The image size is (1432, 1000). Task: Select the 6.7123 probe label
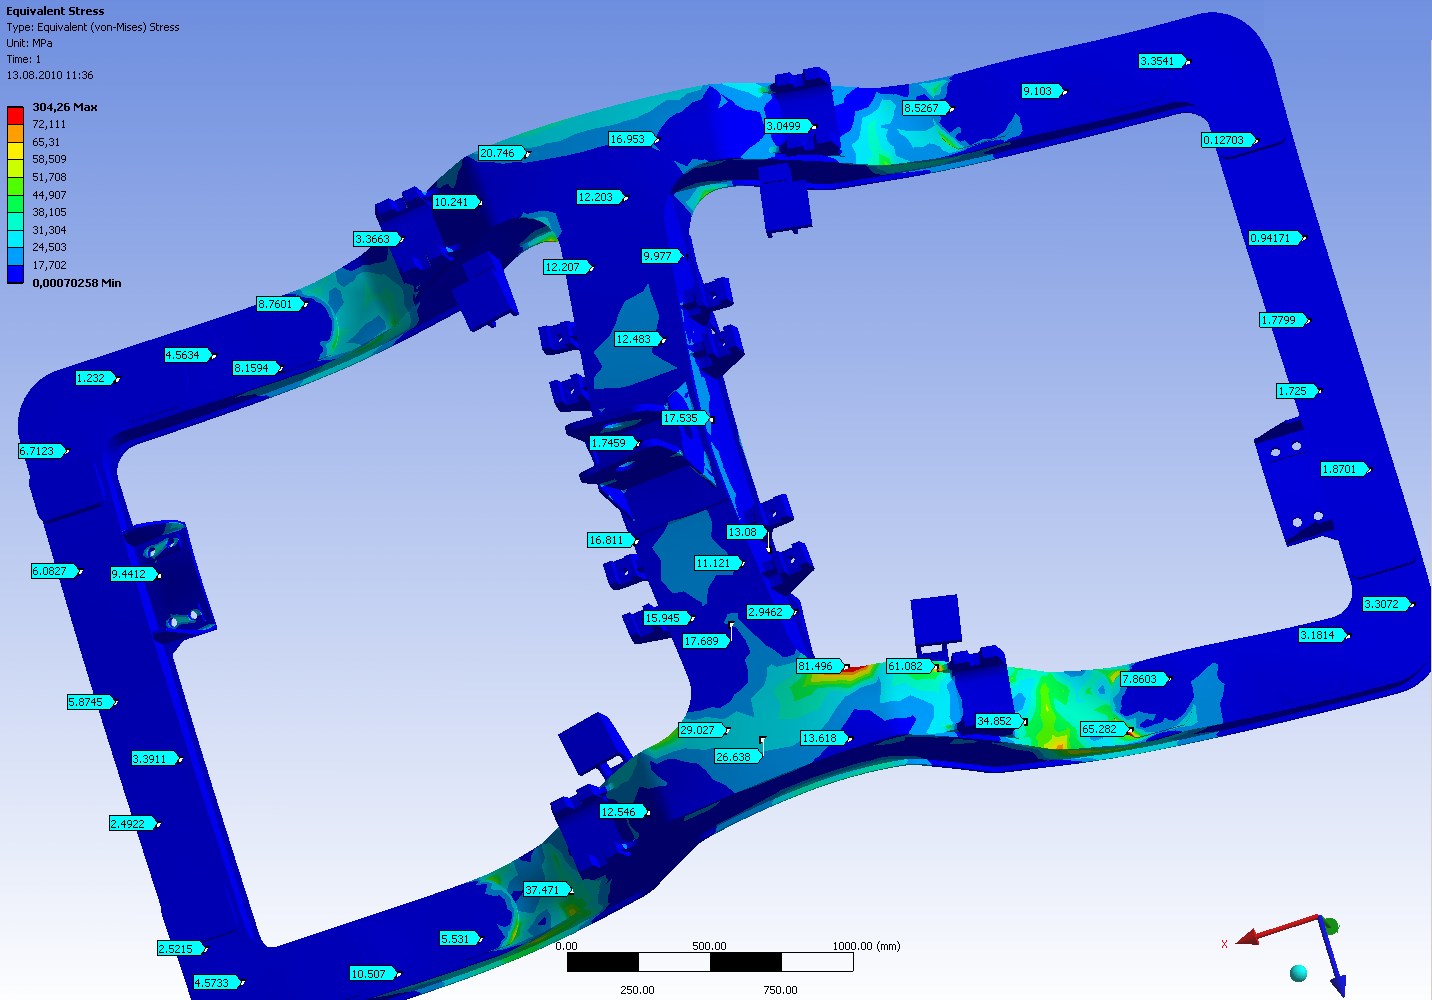pyautogui.click(x=41, y=451)
